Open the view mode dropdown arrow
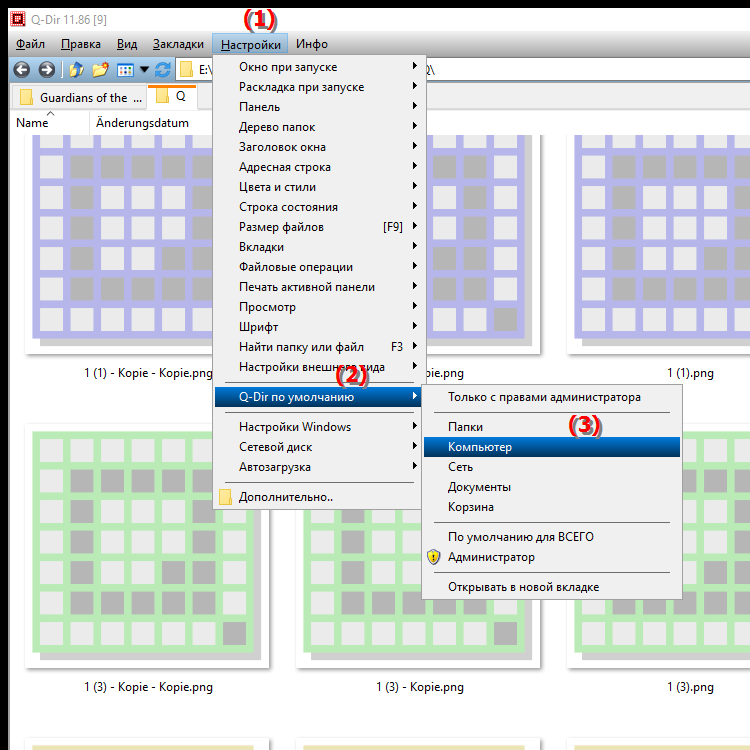Viewport: 750px width, 750px height. coord(144,70)
